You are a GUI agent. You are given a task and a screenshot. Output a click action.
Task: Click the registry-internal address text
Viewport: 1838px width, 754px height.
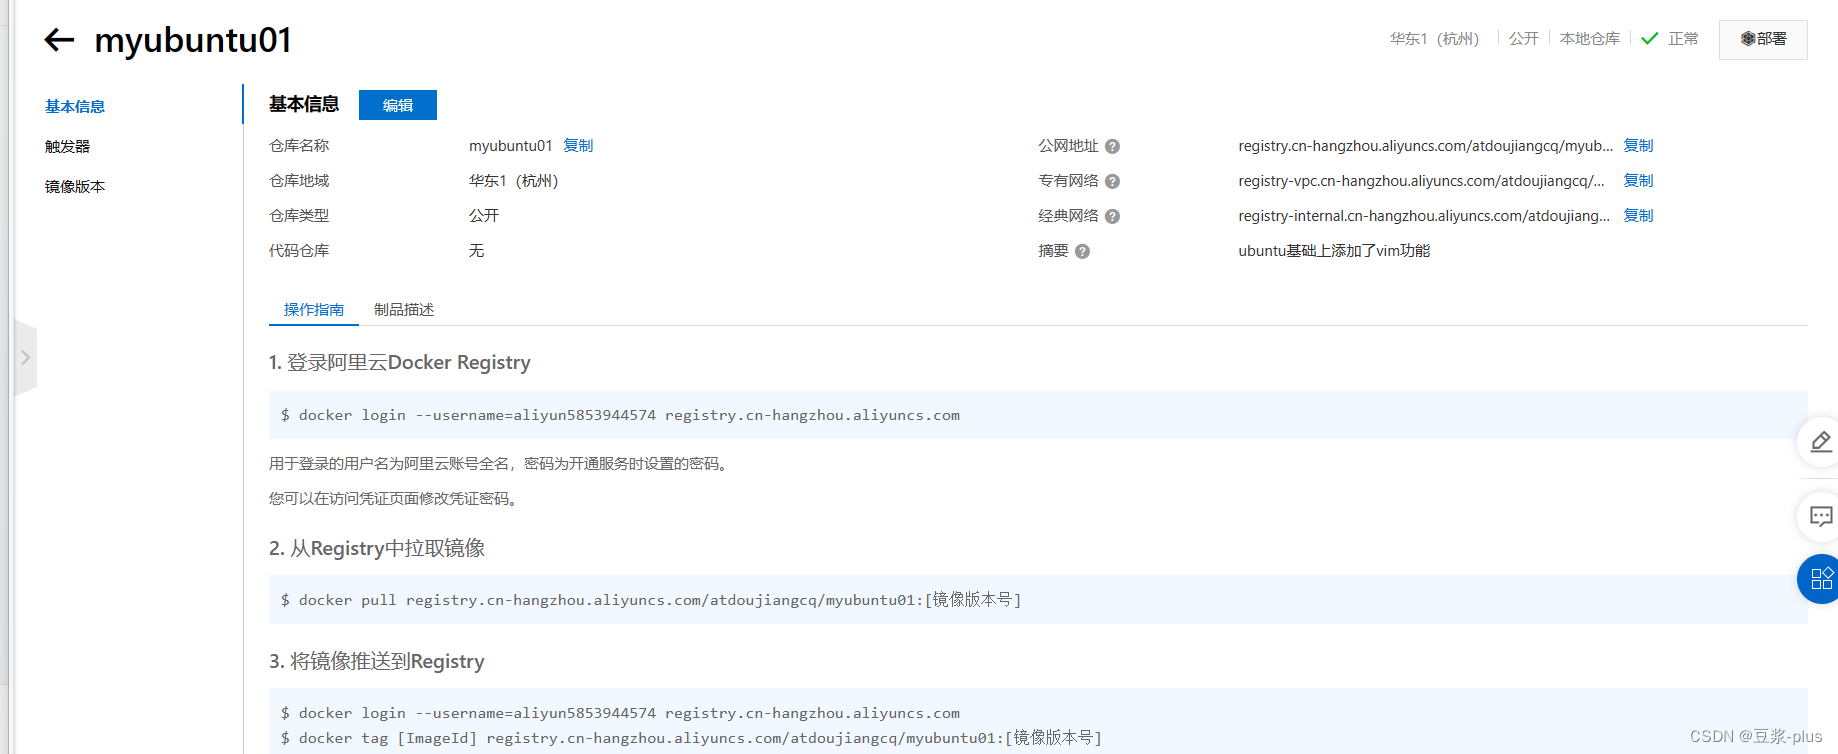(x=1424, y=216)
